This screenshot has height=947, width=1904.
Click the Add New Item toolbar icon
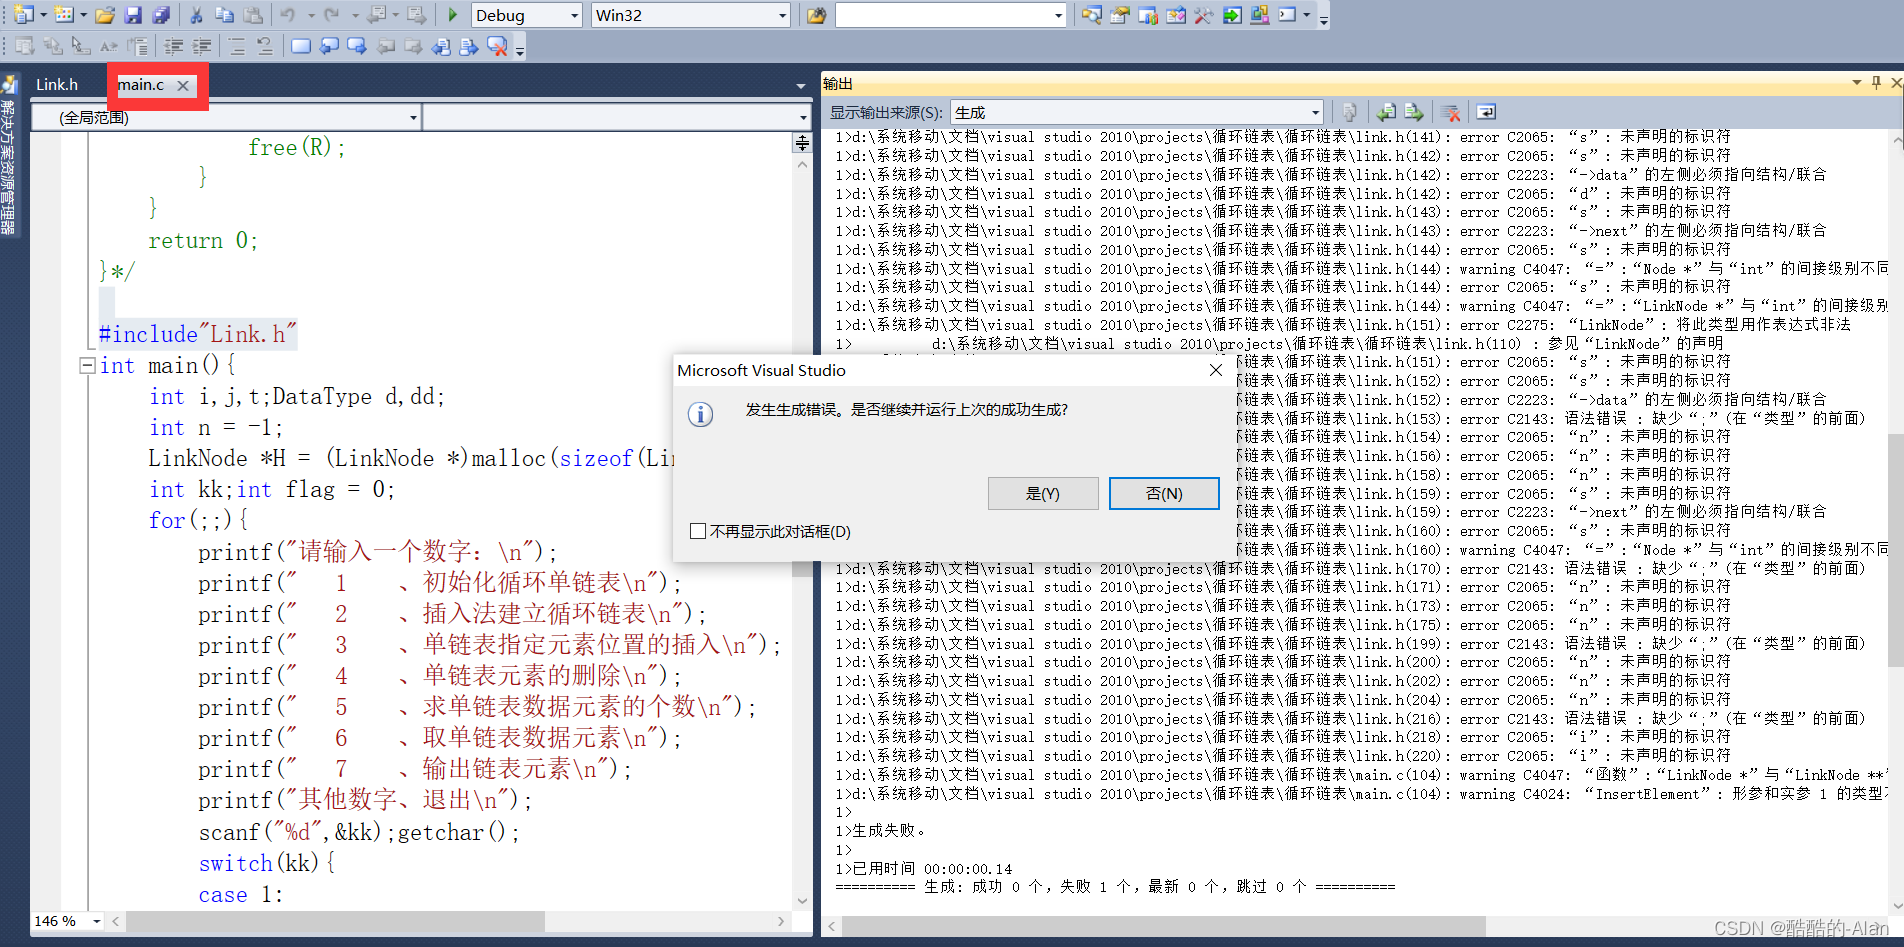[64, 15]
